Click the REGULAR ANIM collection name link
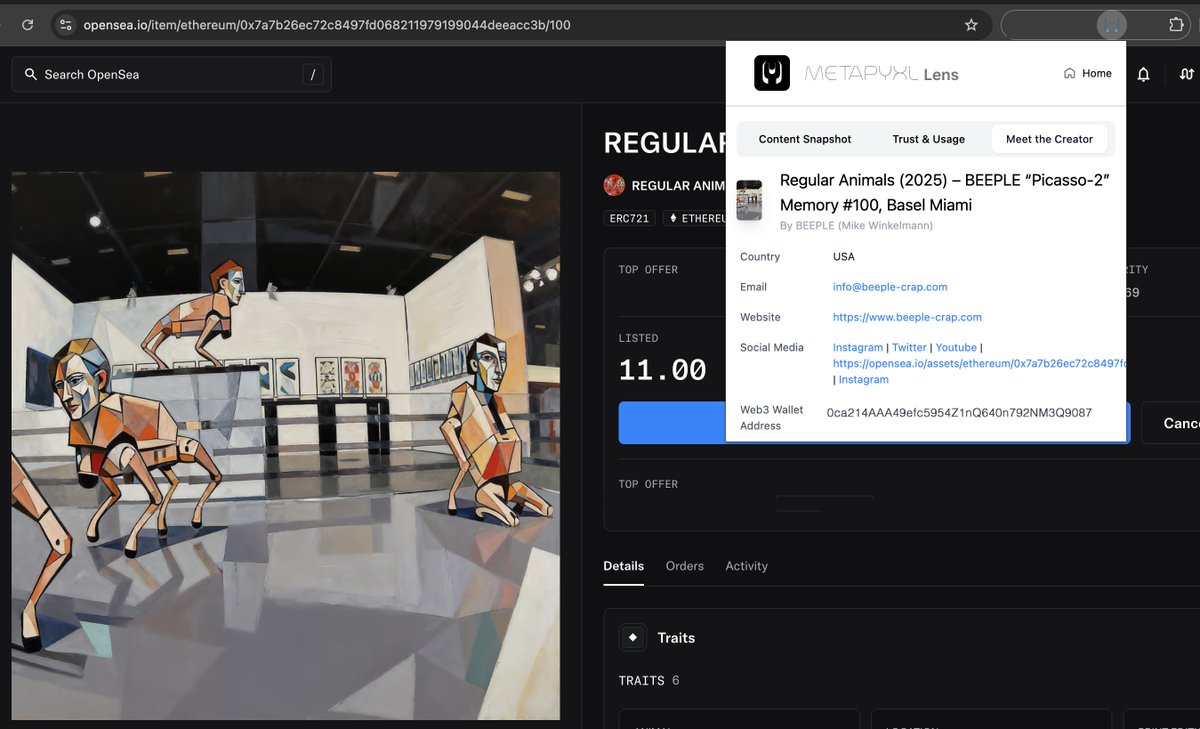 [x=678, y=186]
